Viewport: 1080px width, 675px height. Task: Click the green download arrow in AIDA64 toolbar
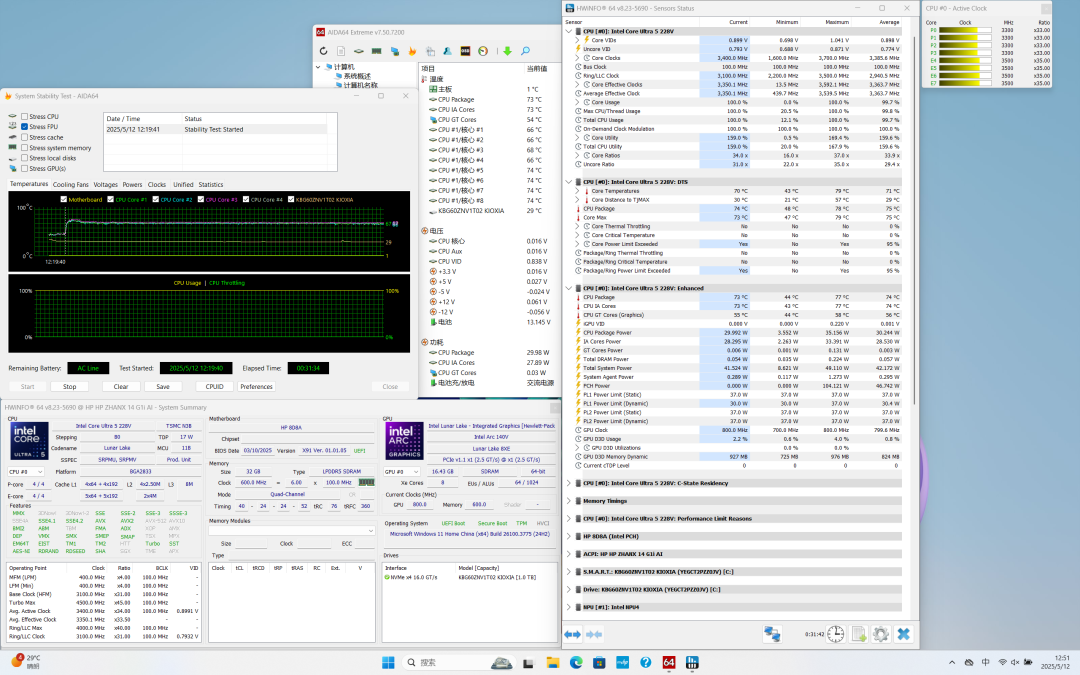508,51
